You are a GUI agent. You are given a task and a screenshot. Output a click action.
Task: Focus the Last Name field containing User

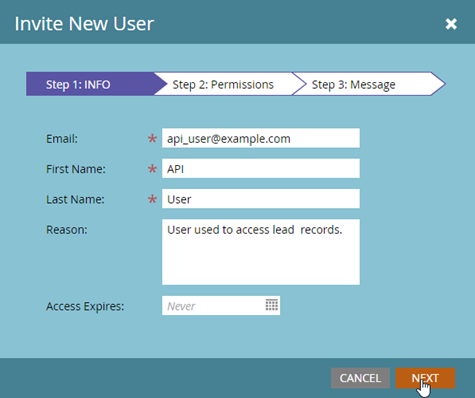261,199
